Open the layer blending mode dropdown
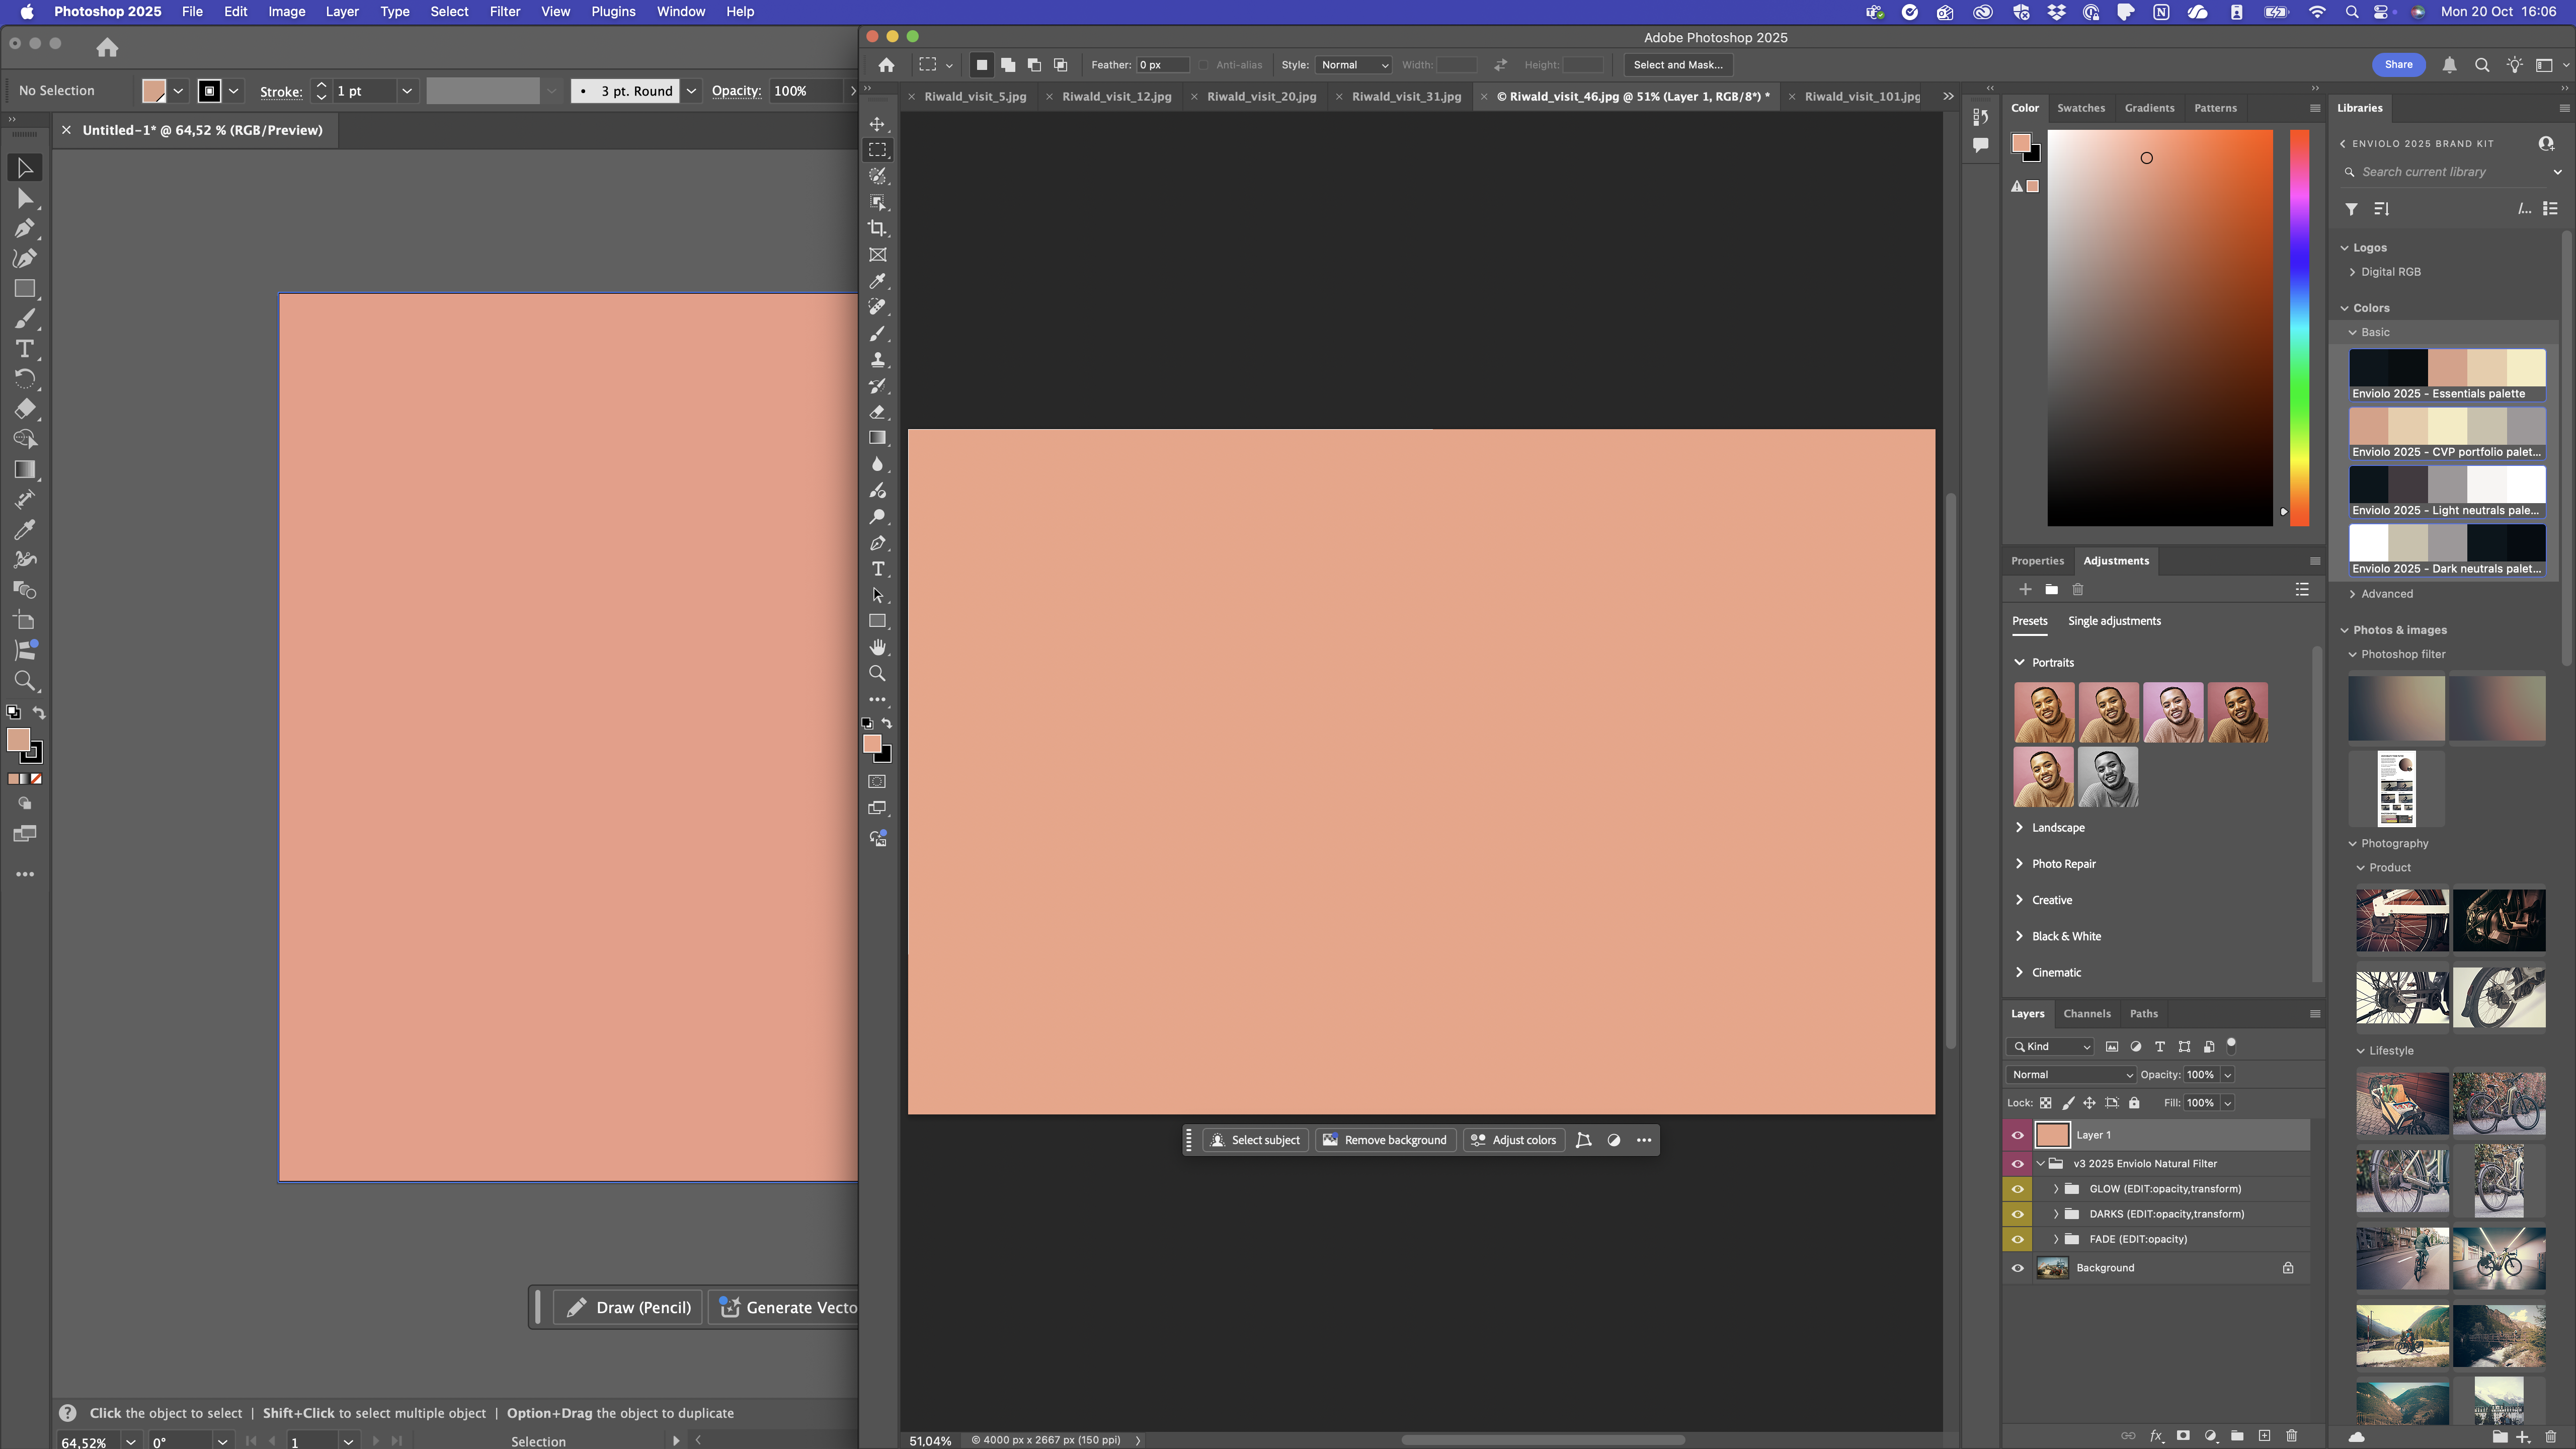The image size is (2576, 1449). coord(2070,1074)
